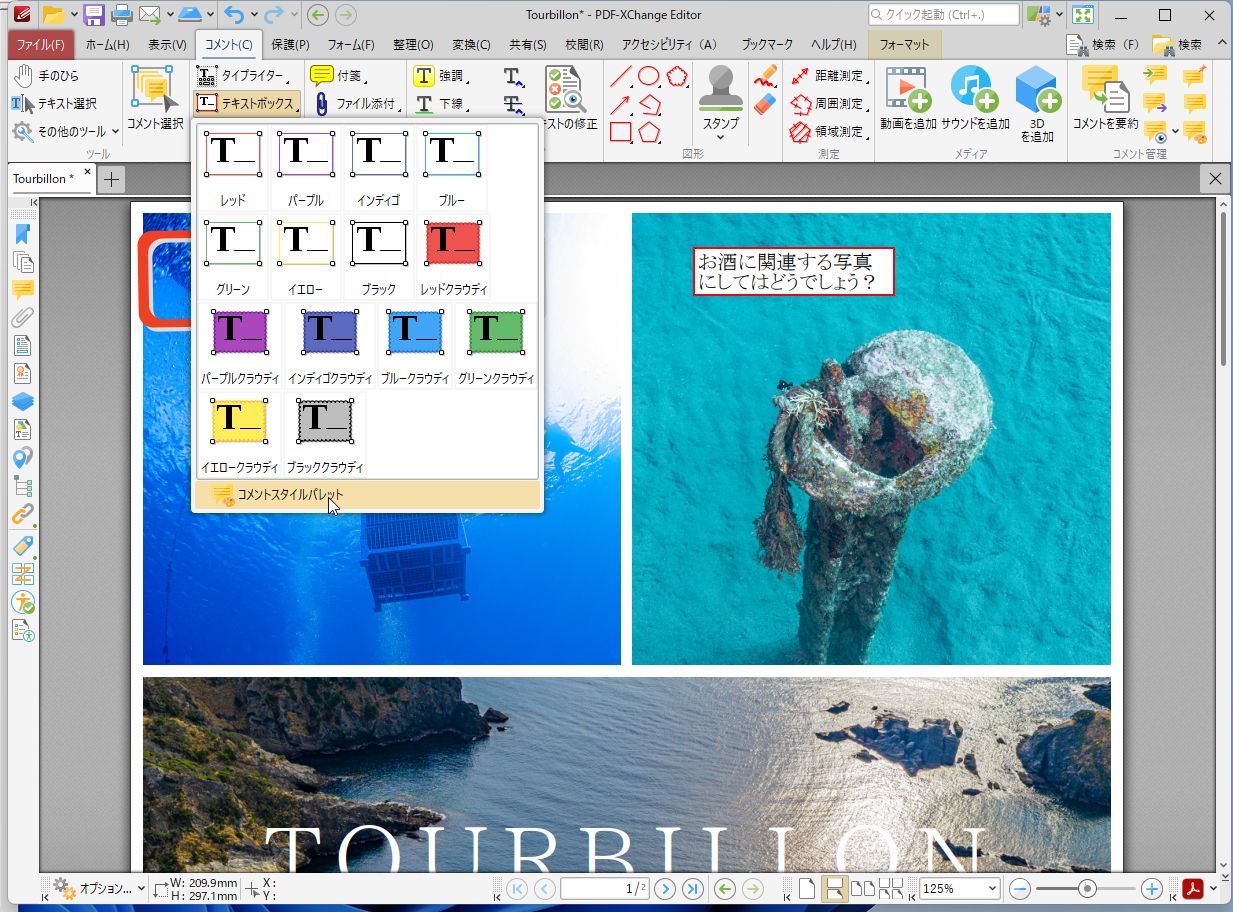1233x912 pixels.
Task: Undo the last action
Action: (x=234, y=15)
